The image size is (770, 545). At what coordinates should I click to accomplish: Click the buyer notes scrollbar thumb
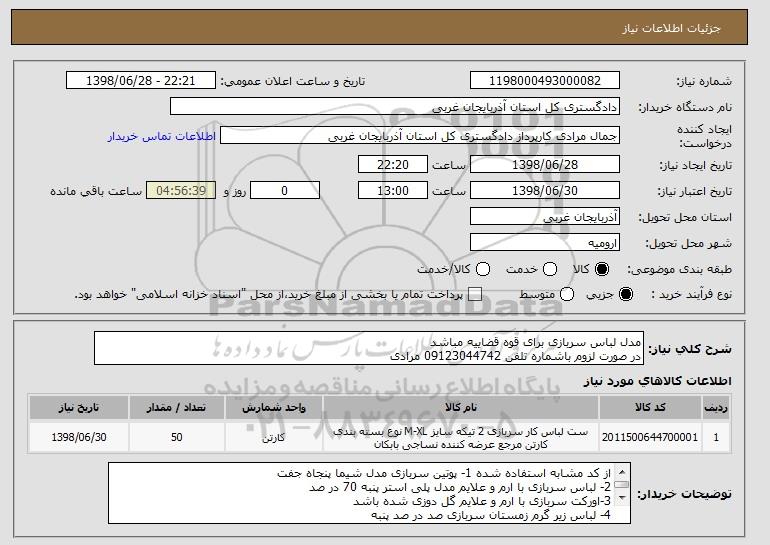point(622,485)
